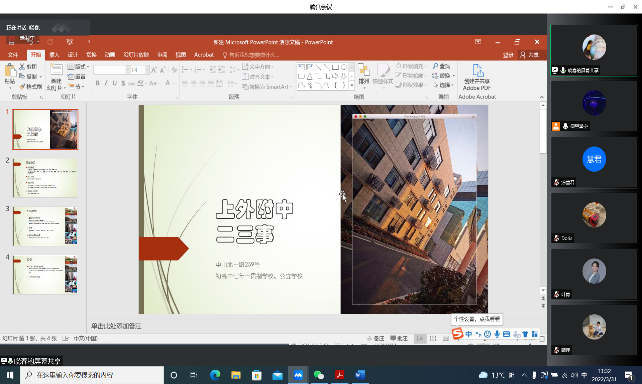Click the Clear Formatting icon
The height and width of the screenshot is (384, 642).
click(174, 70)
